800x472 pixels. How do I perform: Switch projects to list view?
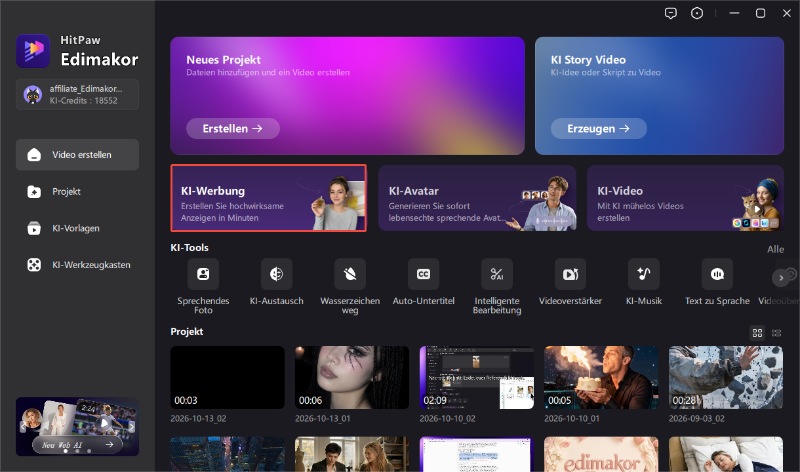[x=777, y=333]
